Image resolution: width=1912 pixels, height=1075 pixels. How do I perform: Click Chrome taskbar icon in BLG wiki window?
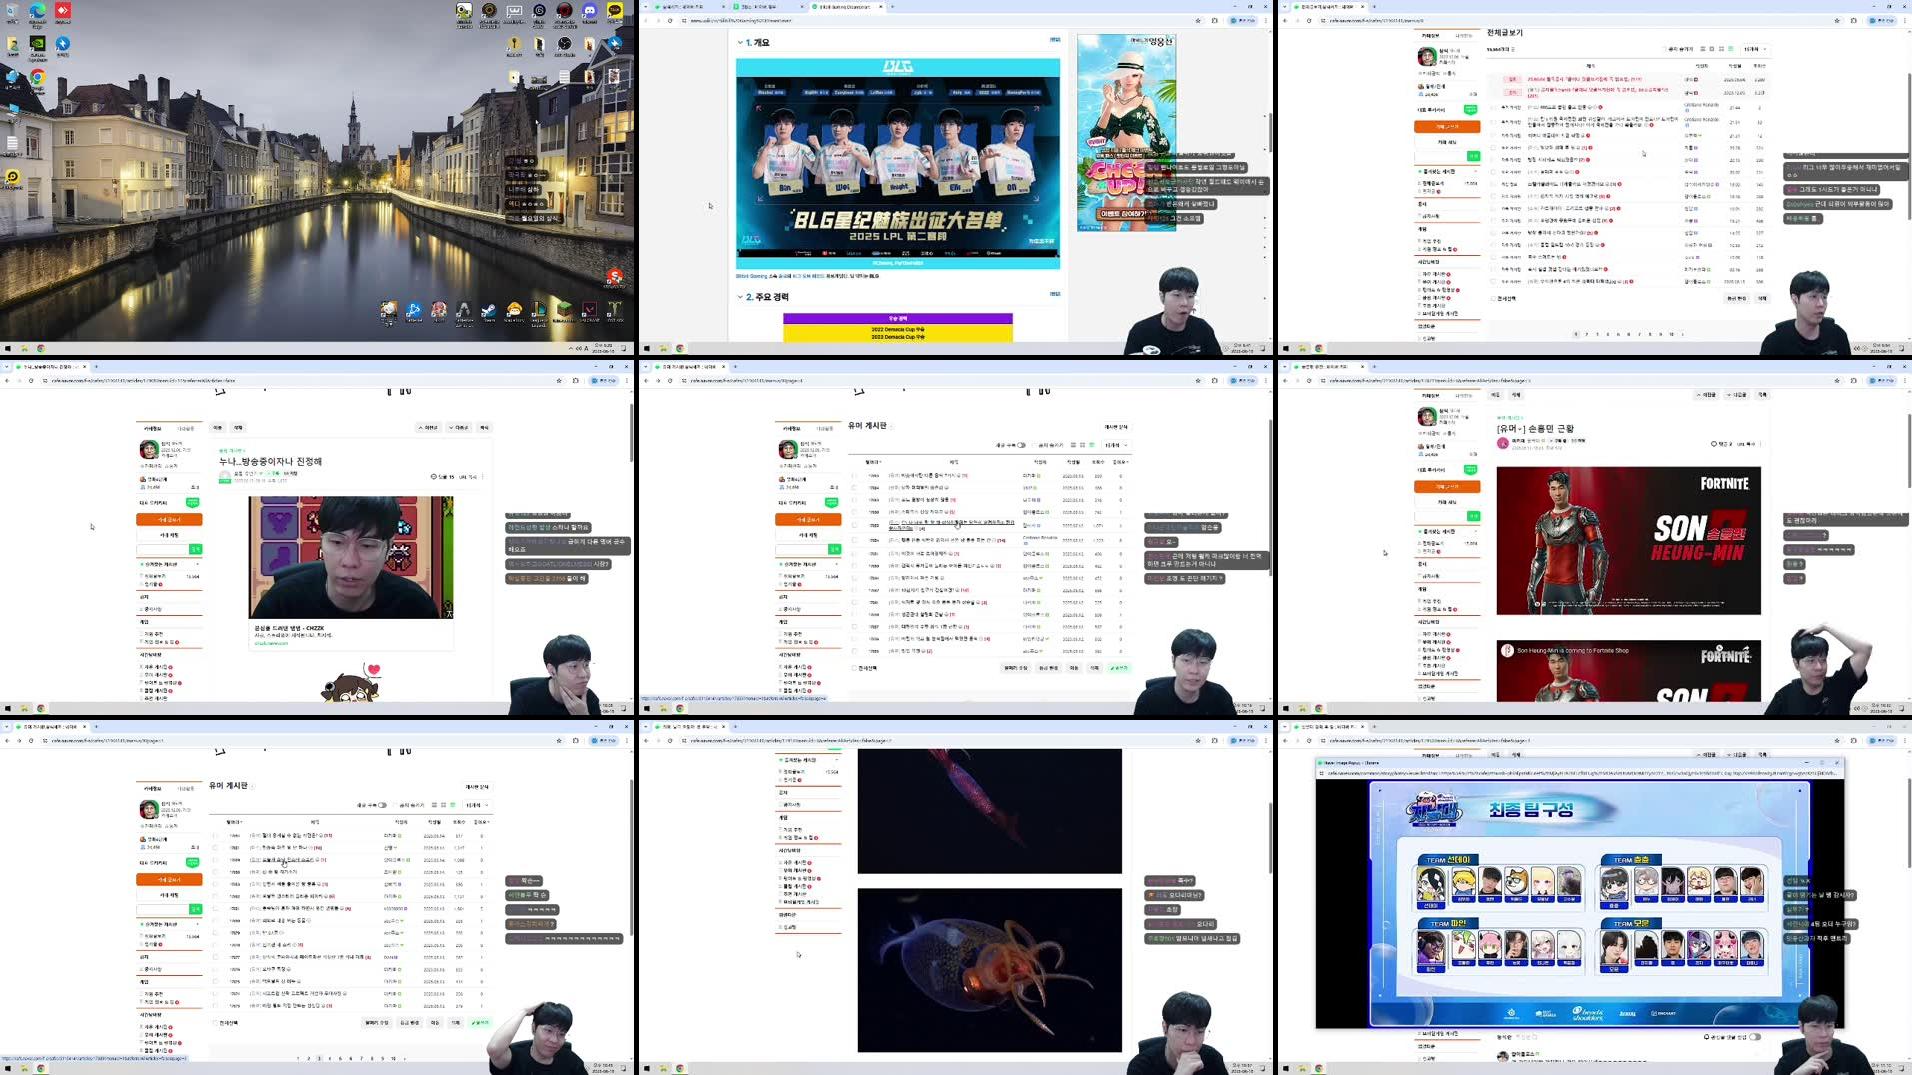pyautogui.click(x=680, y=348)
